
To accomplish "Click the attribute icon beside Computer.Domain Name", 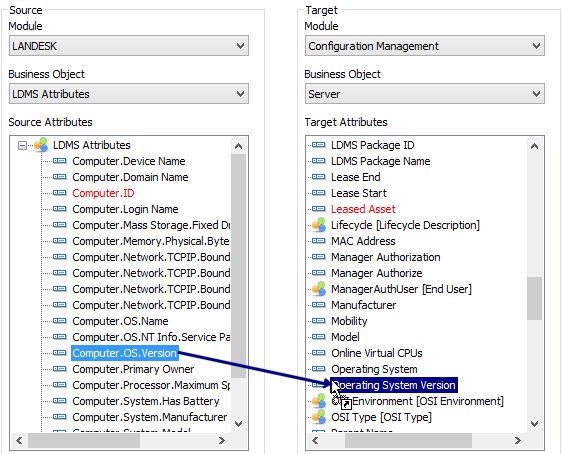I will (60, 177).
